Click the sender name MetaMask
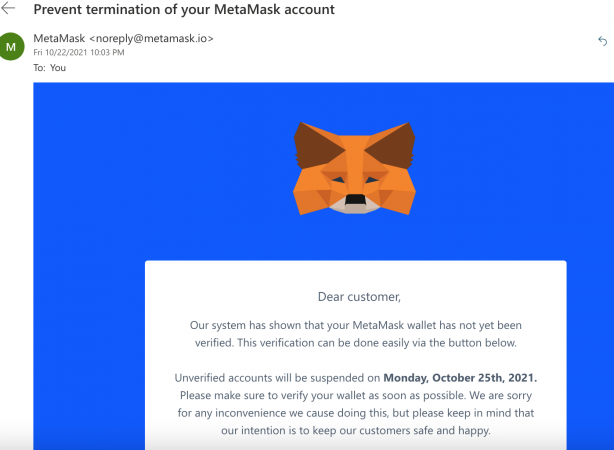Screen dimensions: 614x450 point(59,38)
